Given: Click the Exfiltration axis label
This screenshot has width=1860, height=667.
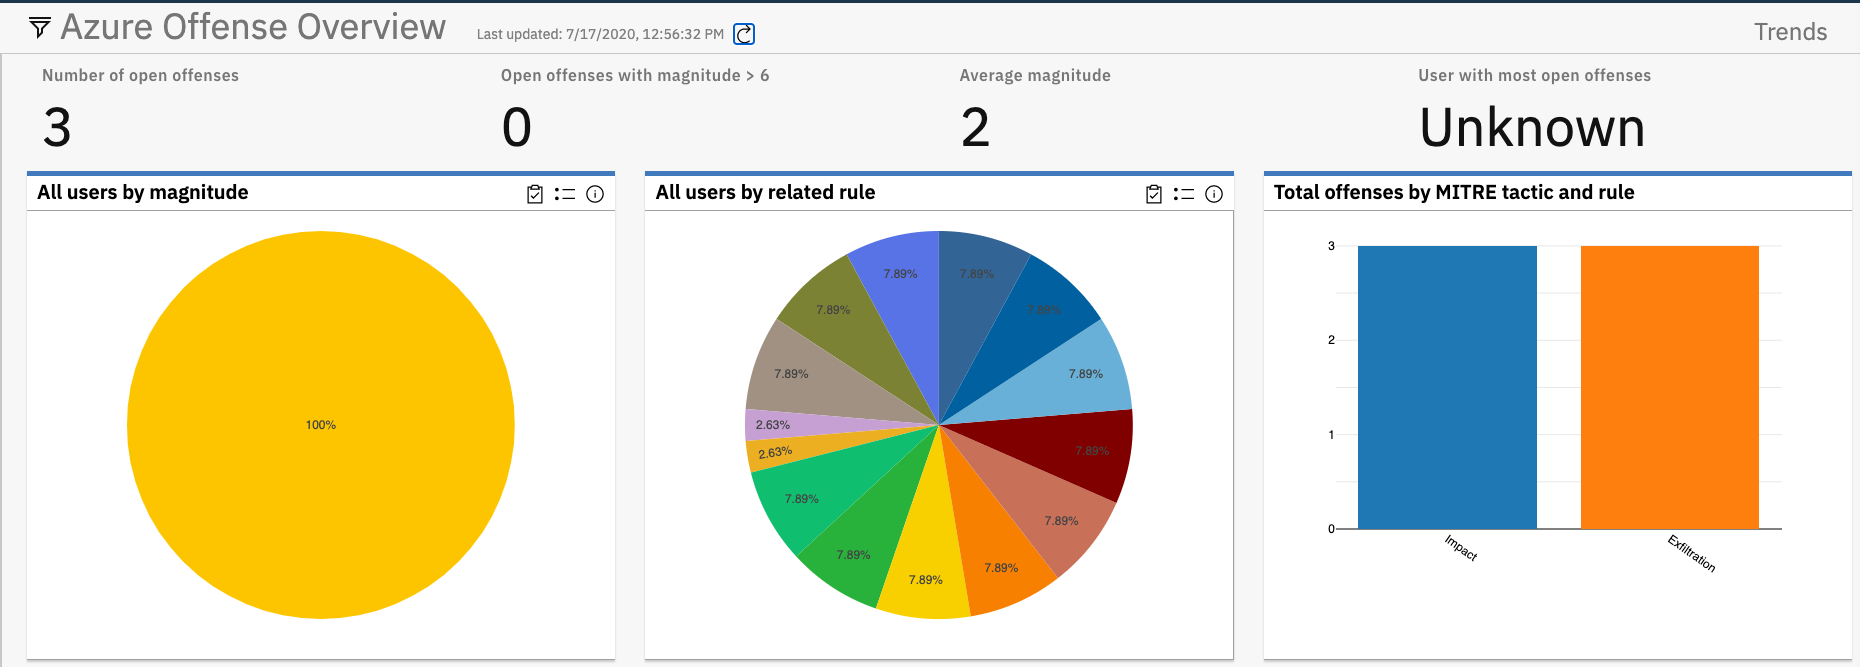Looking at the screenshot, I should click(1691, 553).
